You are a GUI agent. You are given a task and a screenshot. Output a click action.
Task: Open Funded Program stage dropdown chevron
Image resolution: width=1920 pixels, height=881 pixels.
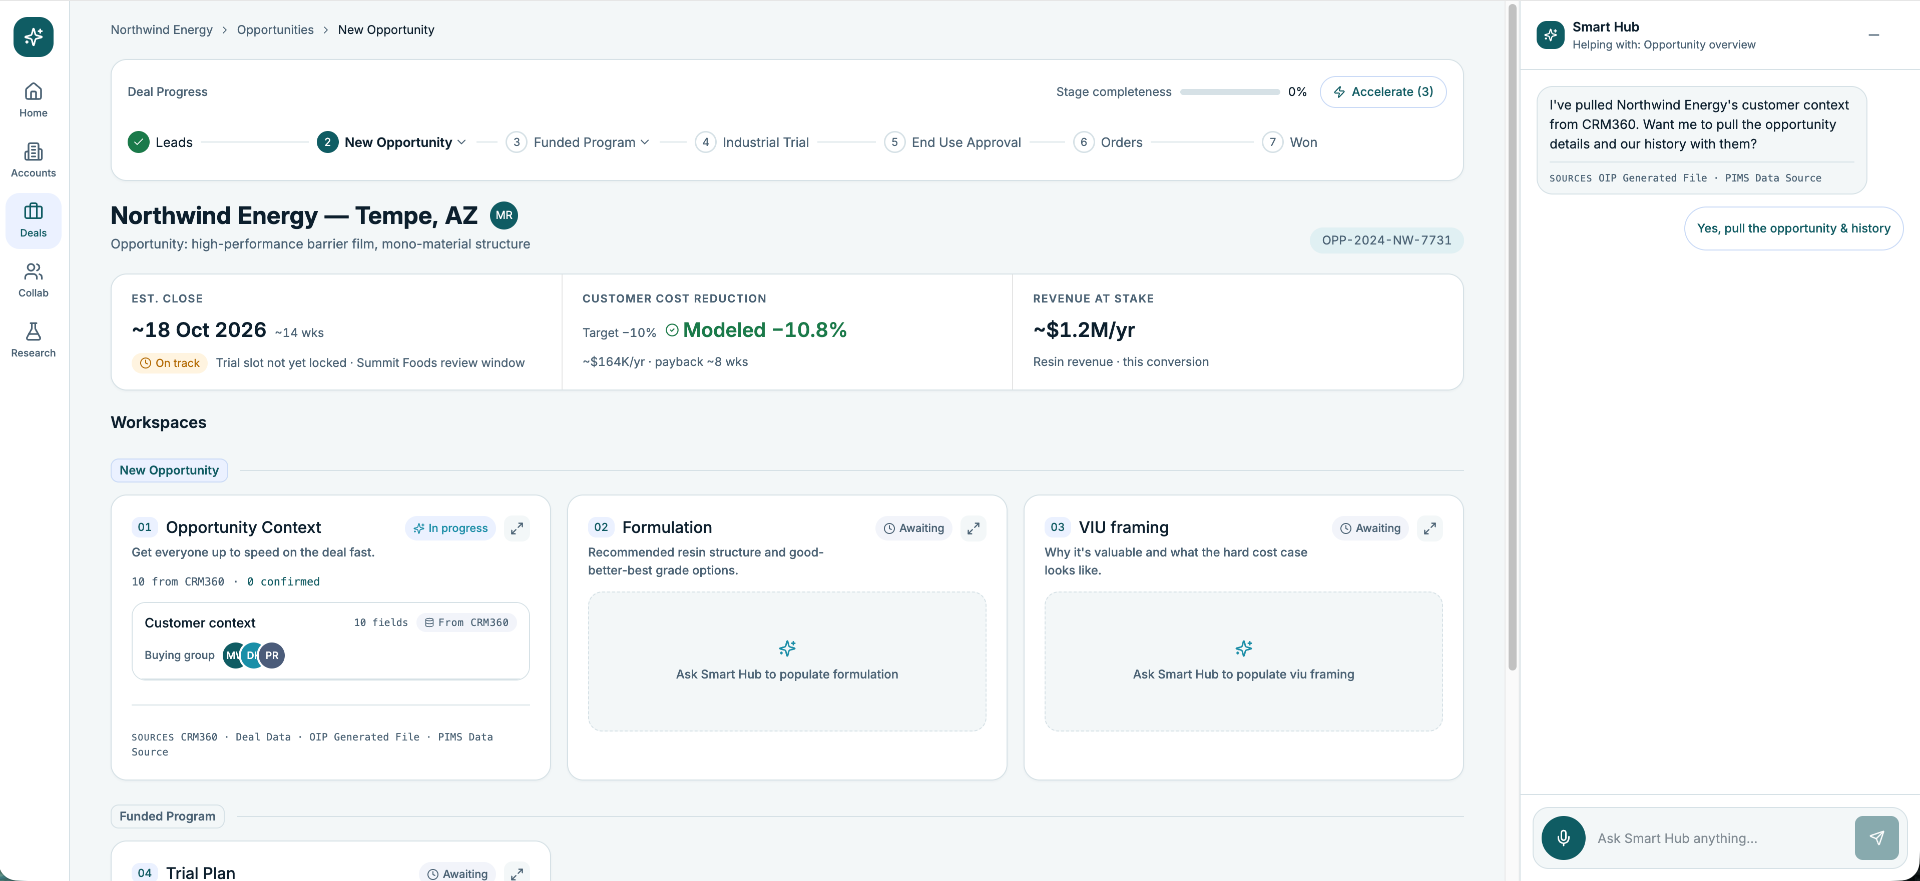click(x=645, y=142)
